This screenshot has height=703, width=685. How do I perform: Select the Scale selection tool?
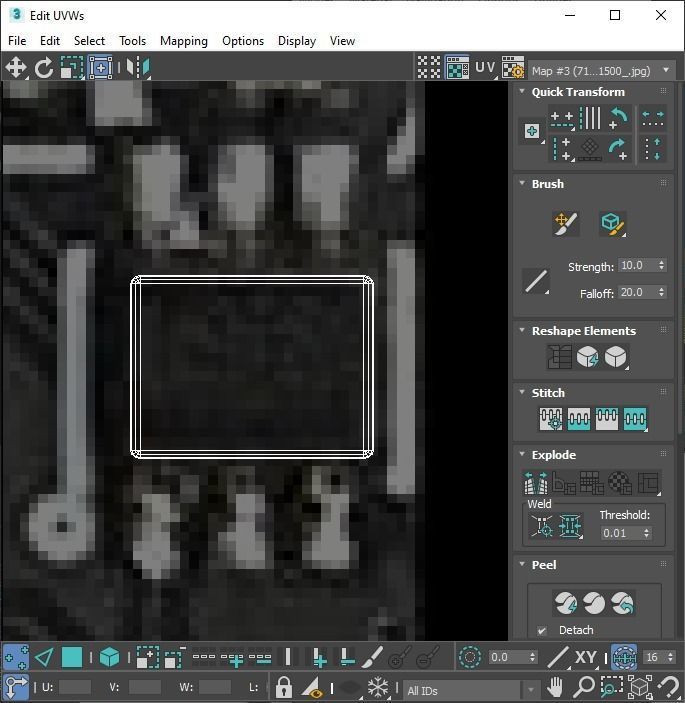(x=72, y=68)
